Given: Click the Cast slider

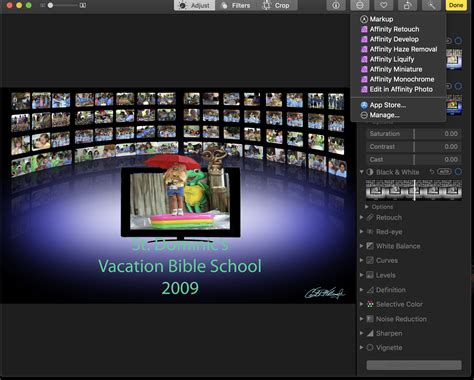Looking at the screenshot, I should point(414,160).
